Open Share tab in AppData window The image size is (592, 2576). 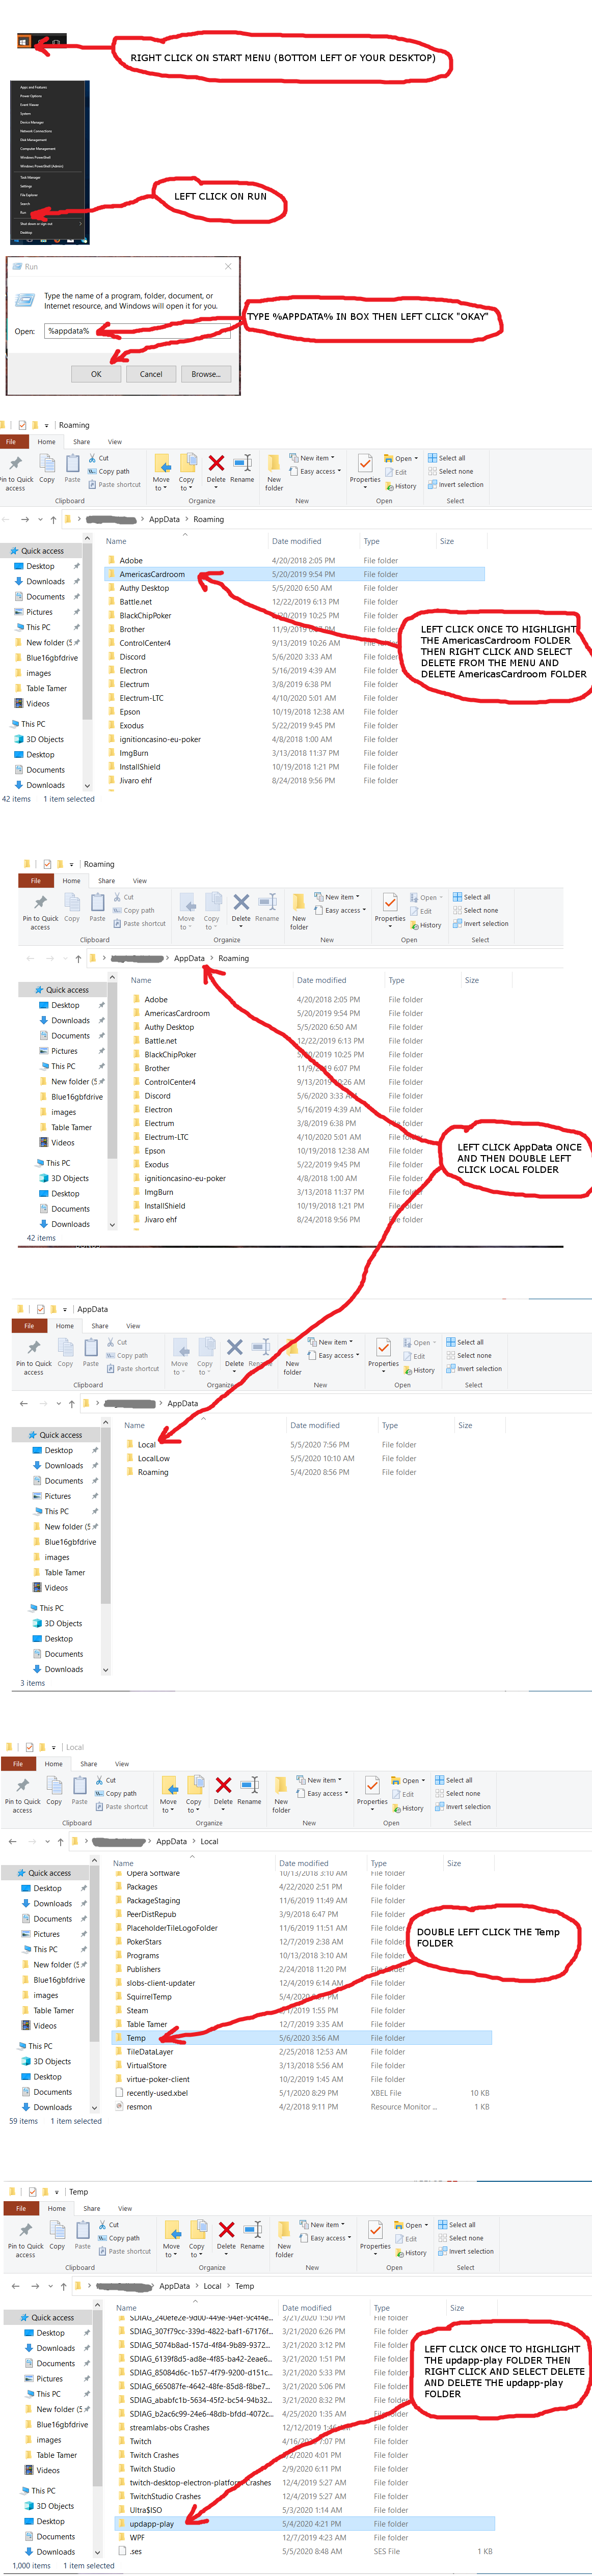pos(100,1326)
